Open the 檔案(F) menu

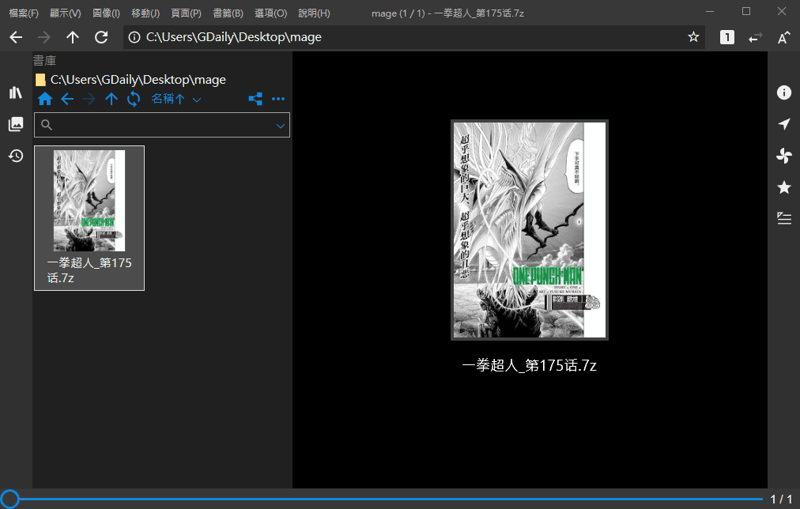[x=23, y=13]
